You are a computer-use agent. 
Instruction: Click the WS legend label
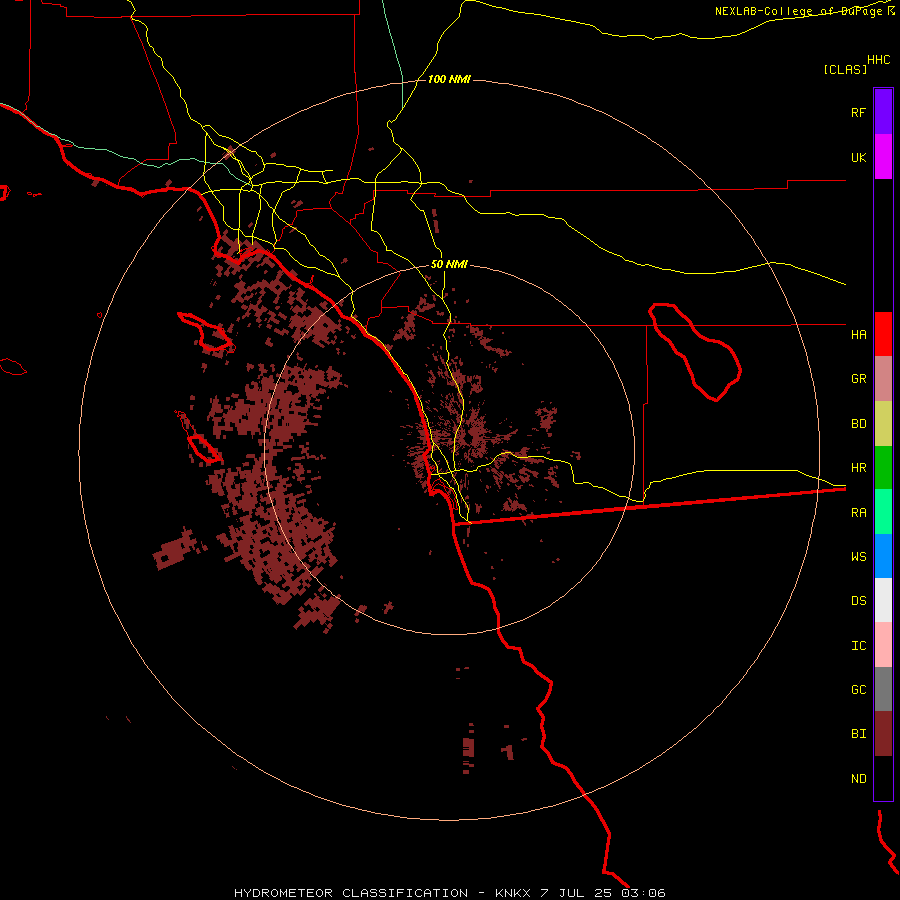tap(858, 557)
